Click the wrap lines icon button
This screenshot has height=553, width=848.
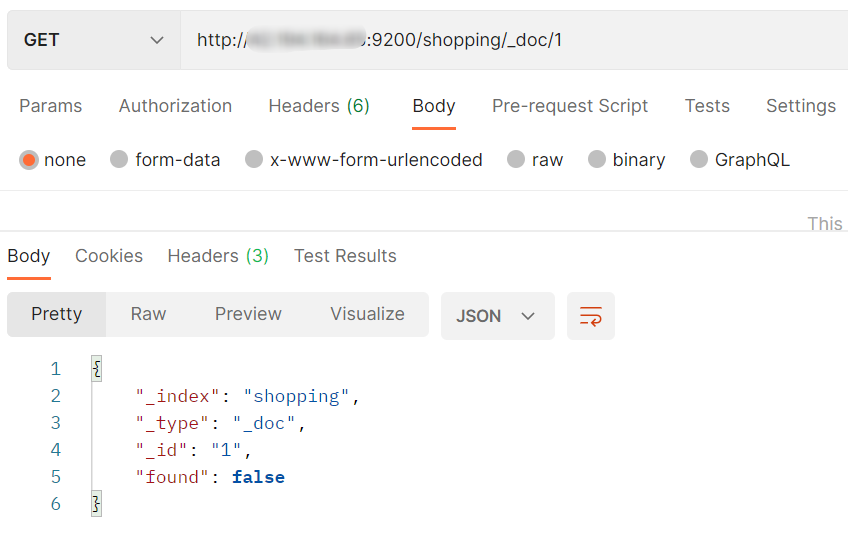point(590,316)
